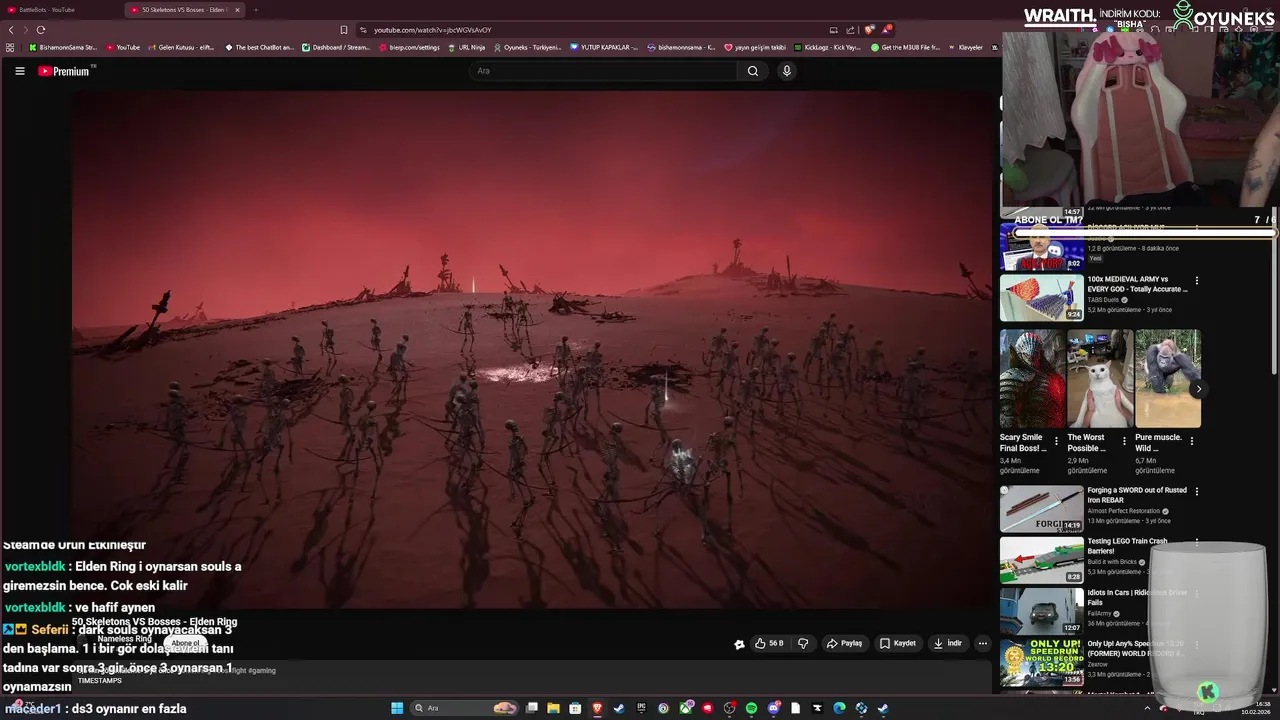Open File Explorer from taskbar

(x=553, y=708)
